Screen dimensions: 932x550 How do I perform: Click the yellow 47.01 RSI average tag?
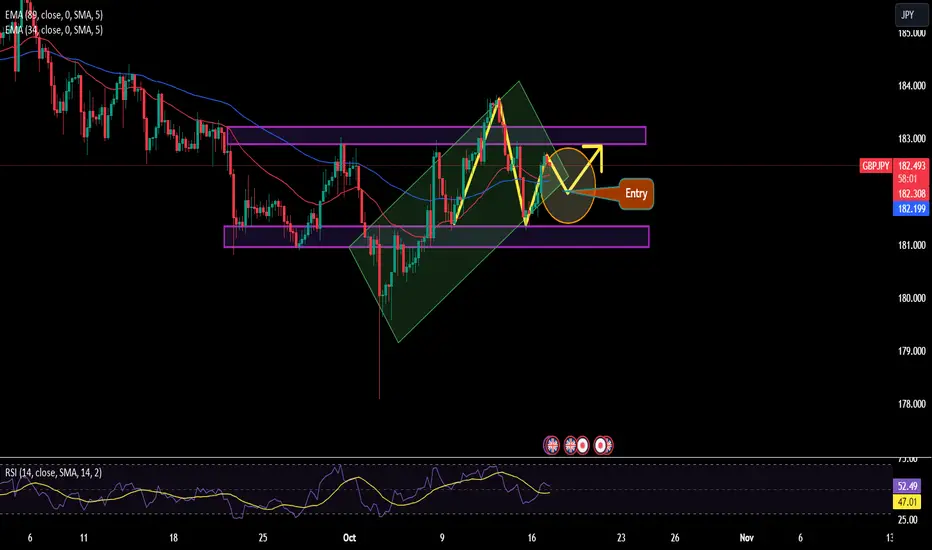[908, 502]
